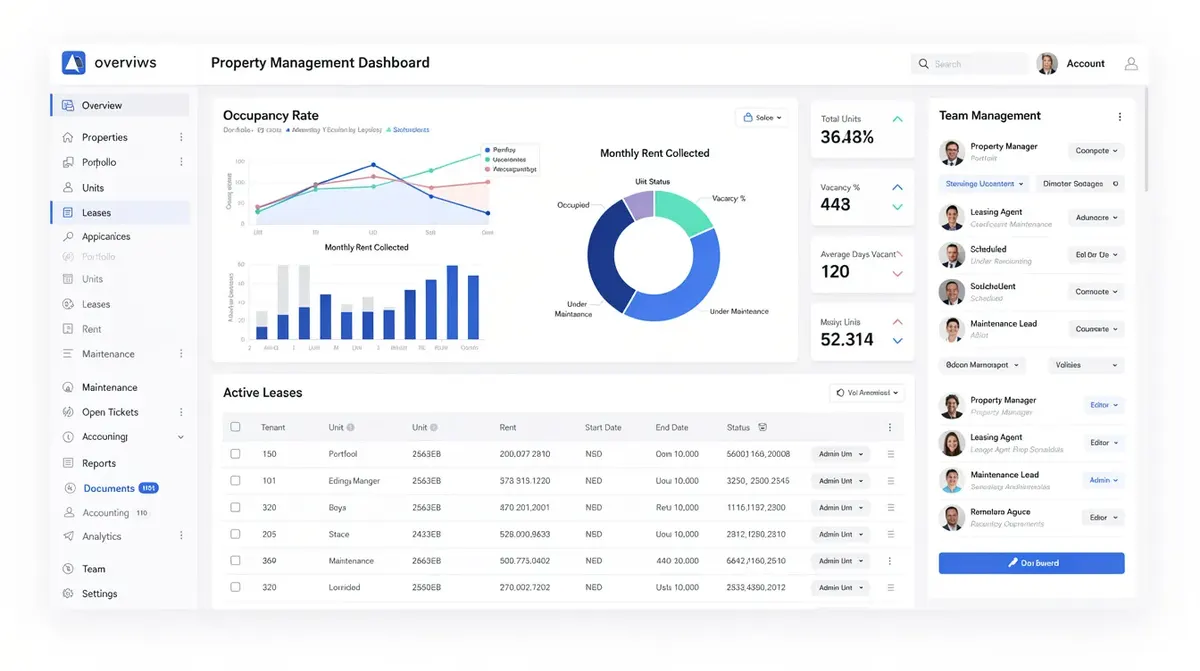The image size is (1200, 671).
Task: Open Documents in sidebar
Action: 109,488
